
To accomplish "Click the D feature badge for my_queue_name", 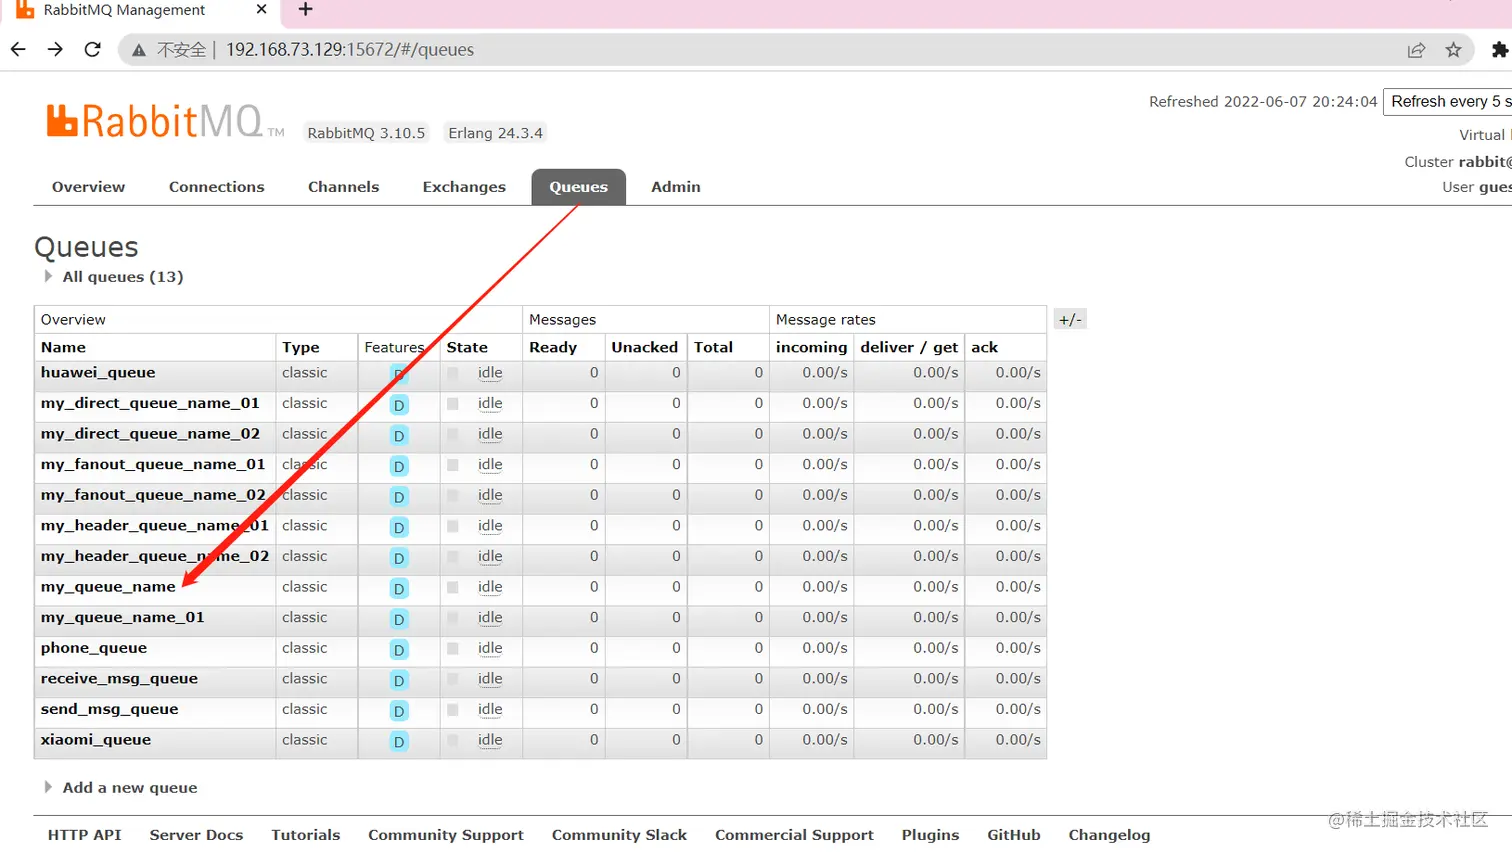I will 399,589.
